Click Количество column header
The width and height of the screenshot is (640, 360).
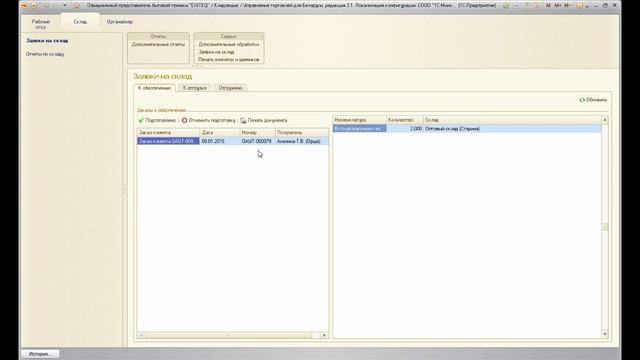click(x=405, y=120)
